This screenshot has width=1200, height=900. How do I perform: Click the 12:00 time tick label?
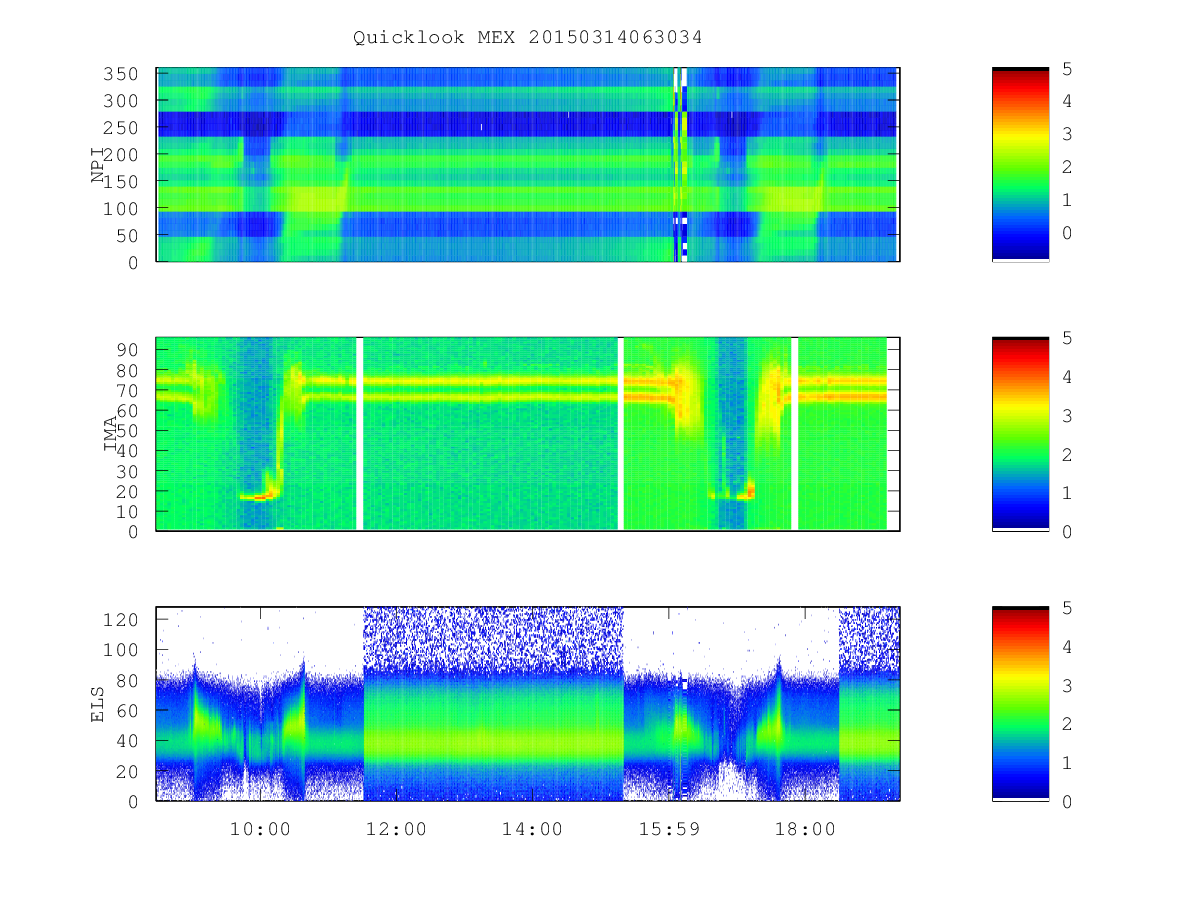[x=397, y=829]
